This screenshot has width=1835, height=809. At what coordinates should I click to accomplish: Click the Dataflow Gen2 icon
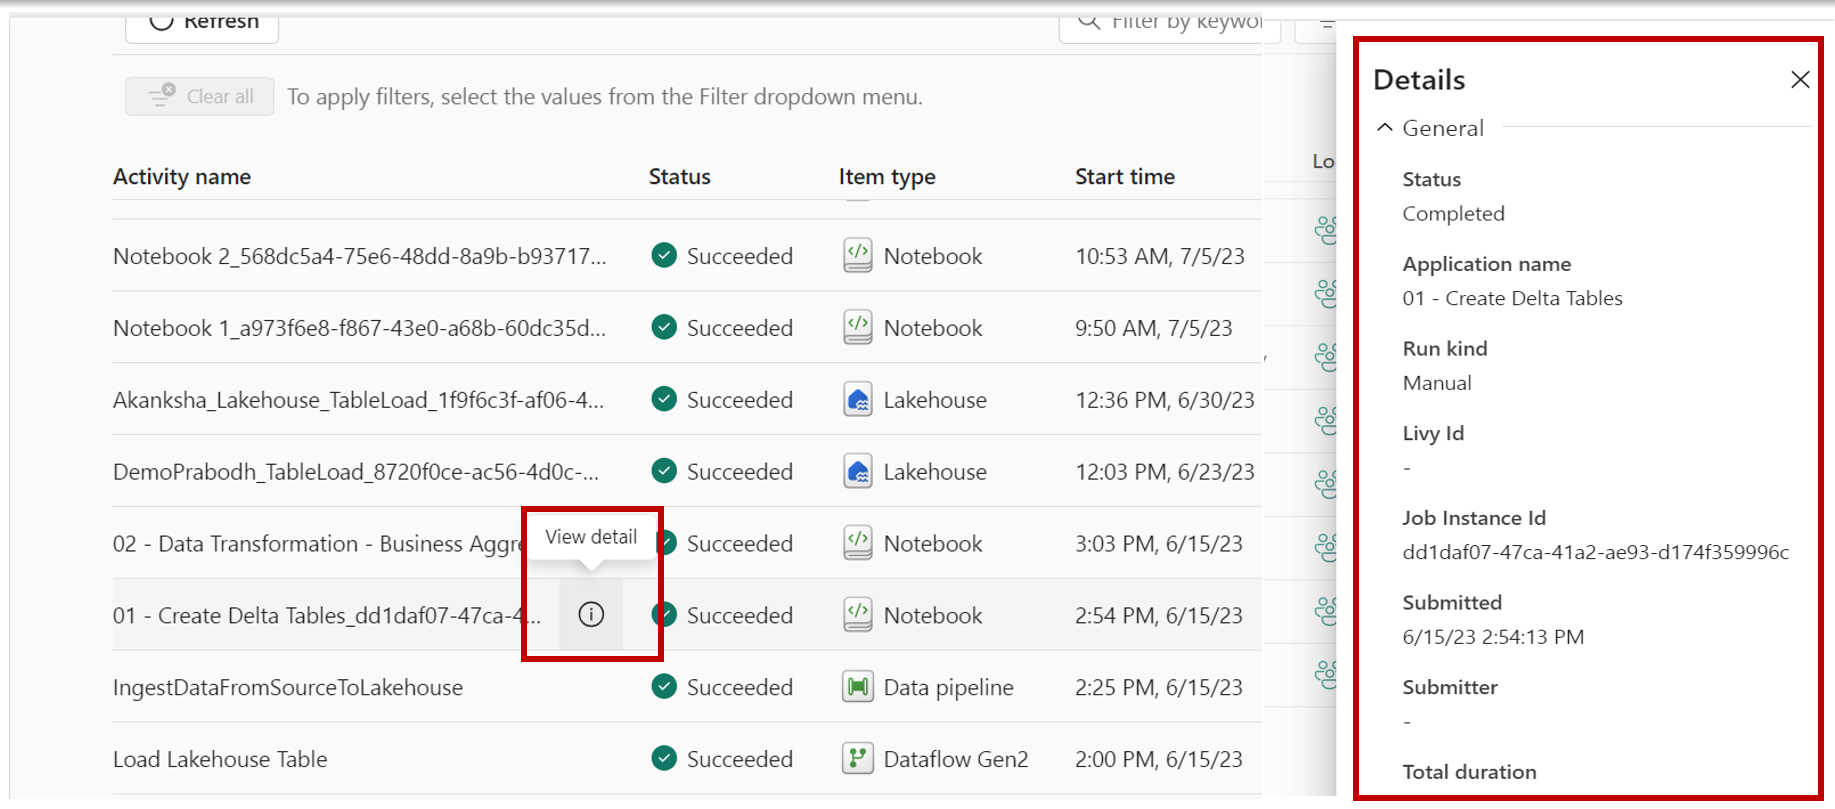(857, 759)
